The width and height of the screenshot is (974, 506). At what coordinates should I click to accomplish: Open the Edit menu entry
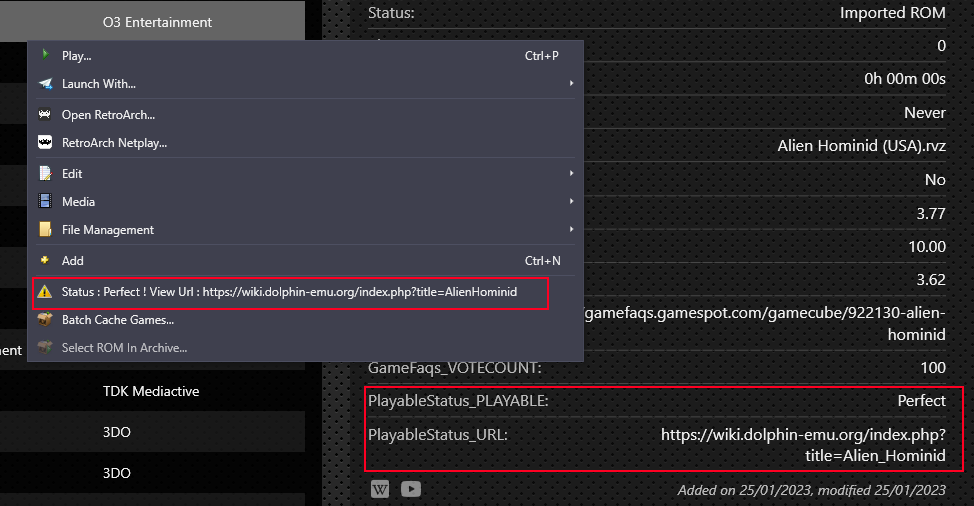point(305,173)
